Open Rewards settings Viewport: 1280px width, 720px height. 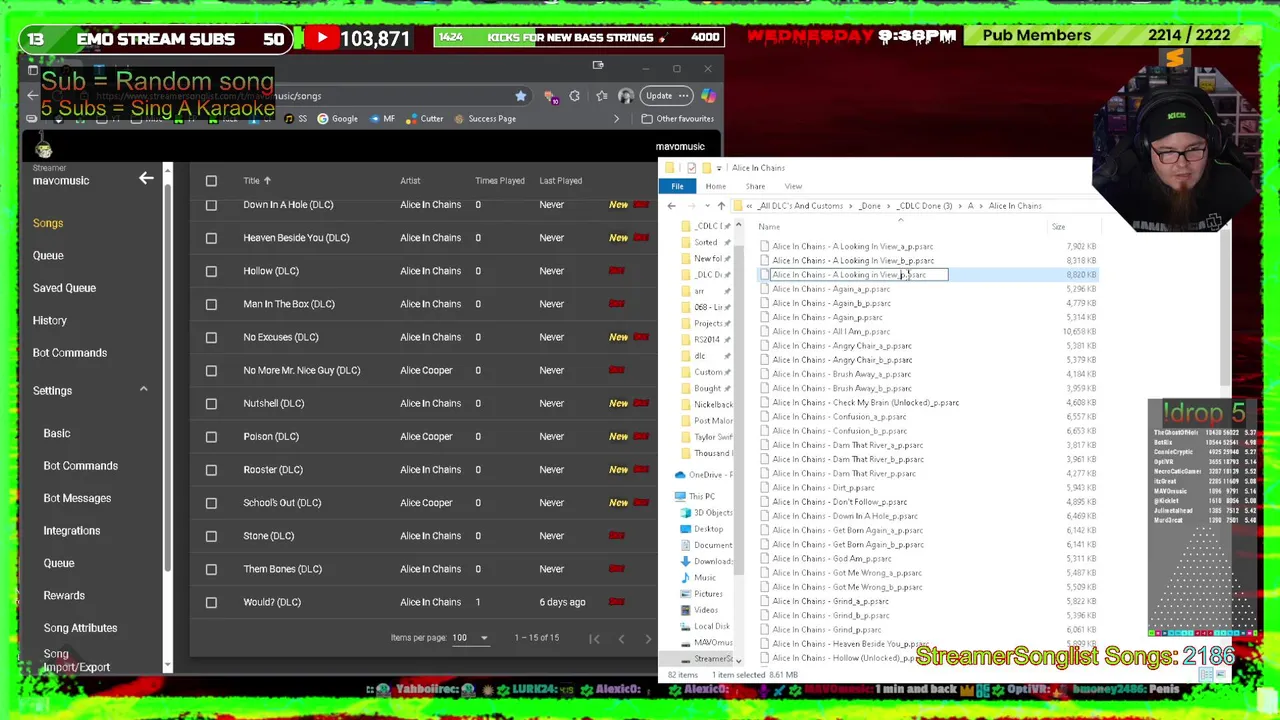[64, 596]
